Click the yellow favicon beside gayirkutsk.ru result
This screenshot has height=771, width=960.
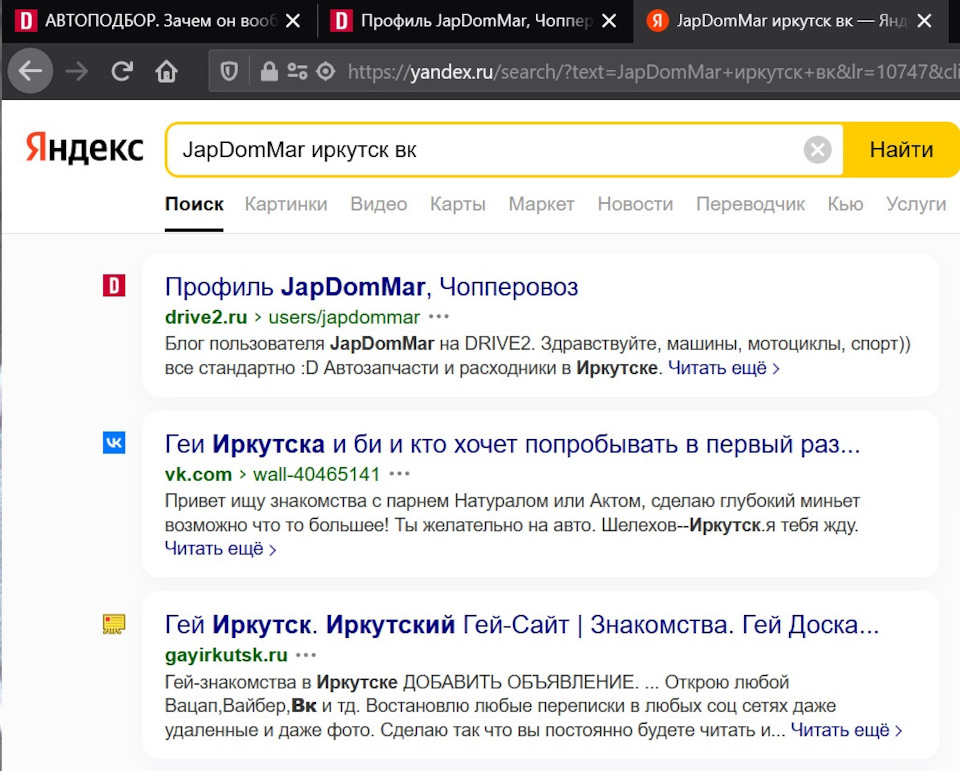tap(114, 623)
